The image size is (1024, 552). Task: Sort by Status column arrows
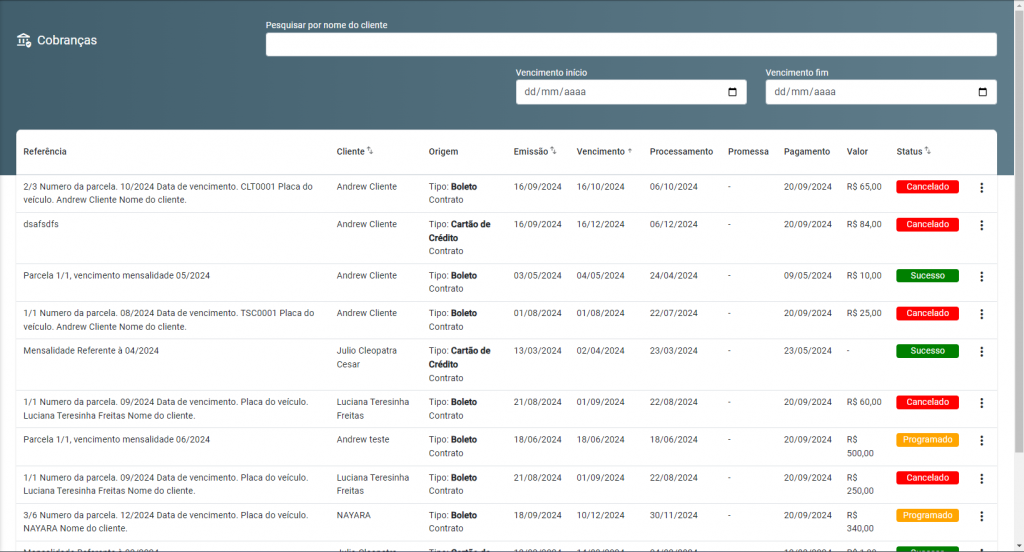[927, 151]
